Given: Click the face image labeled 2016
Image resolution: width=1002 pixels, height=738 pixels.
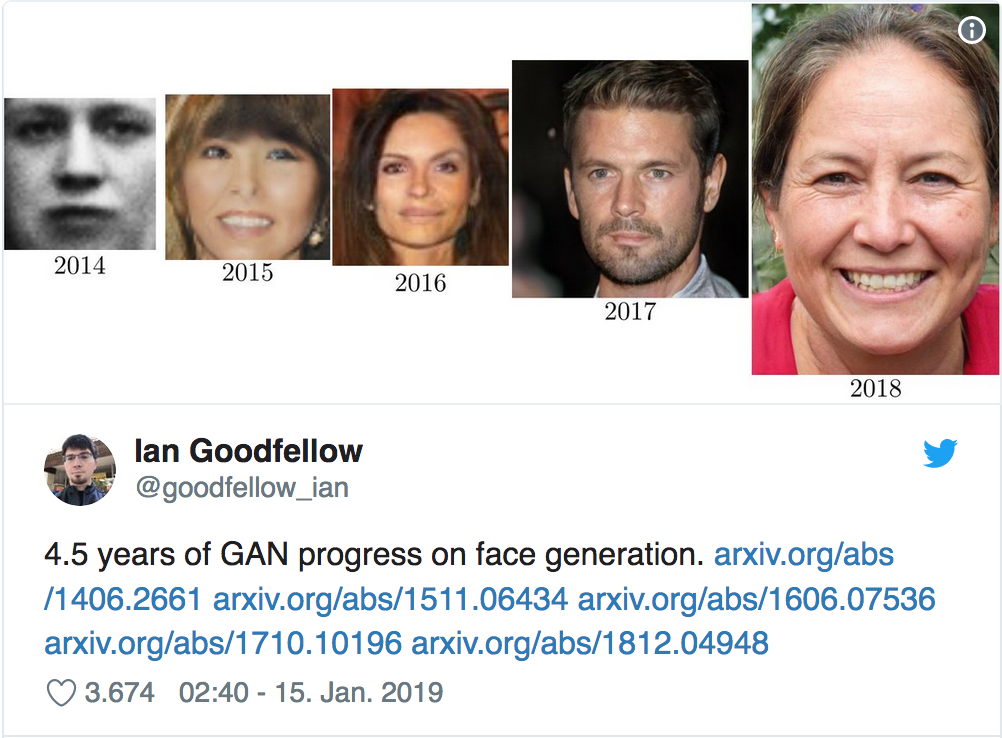Looking at the screenshot, I should coord(420,177).
